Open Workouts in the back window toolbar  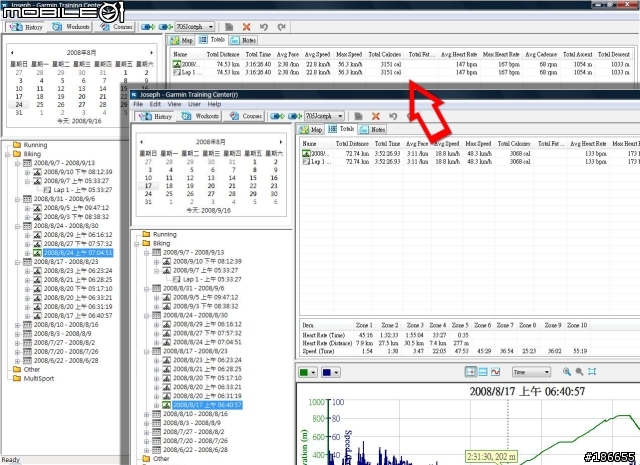71,27
